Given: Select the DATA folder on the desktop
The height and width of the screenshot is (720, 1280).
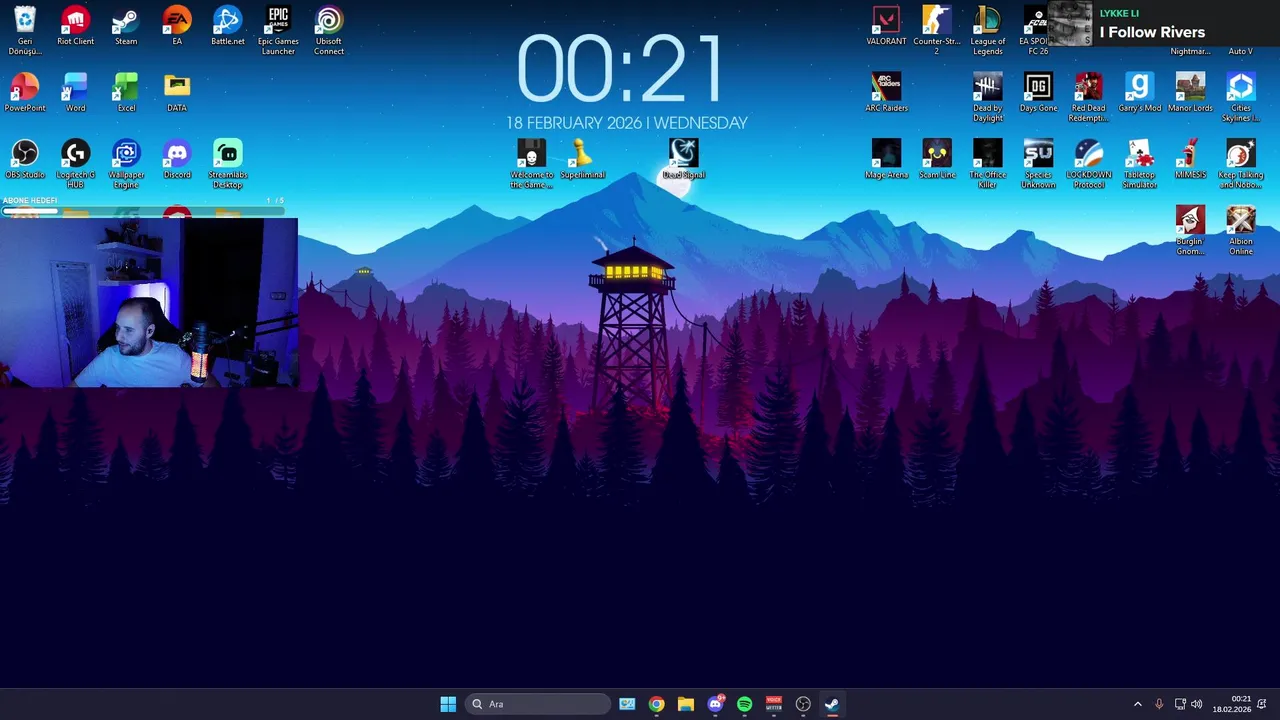Looking at the screenshot, I should point(177,92).
